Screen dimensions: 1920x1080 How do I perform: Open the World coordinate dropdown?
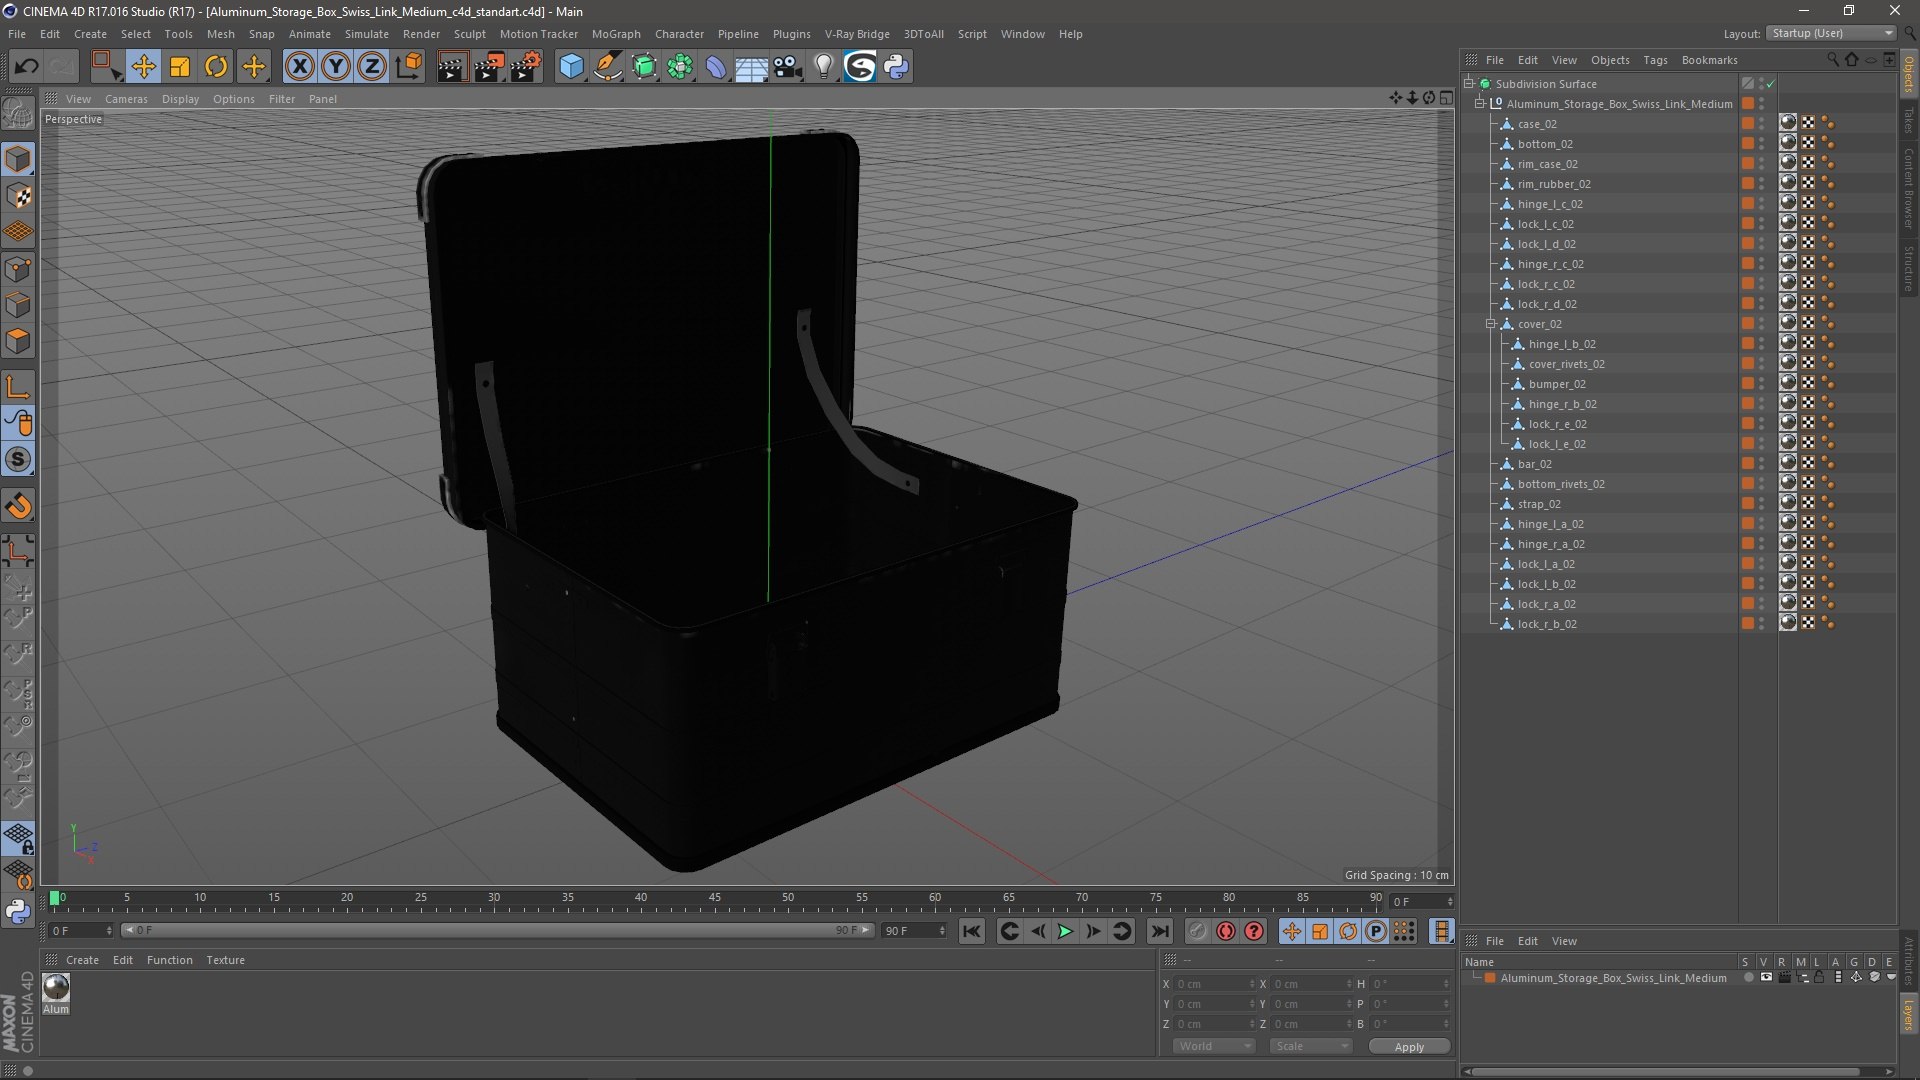[1213, 1046]
